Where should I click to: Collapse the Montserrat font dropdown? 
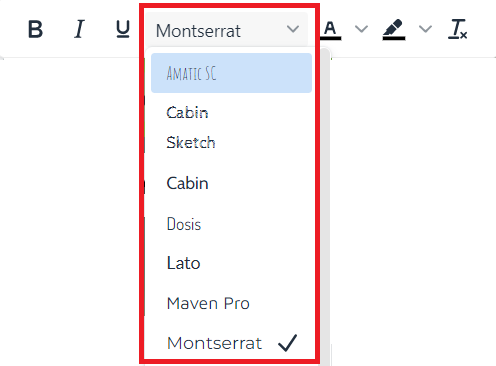click(227, 30)
